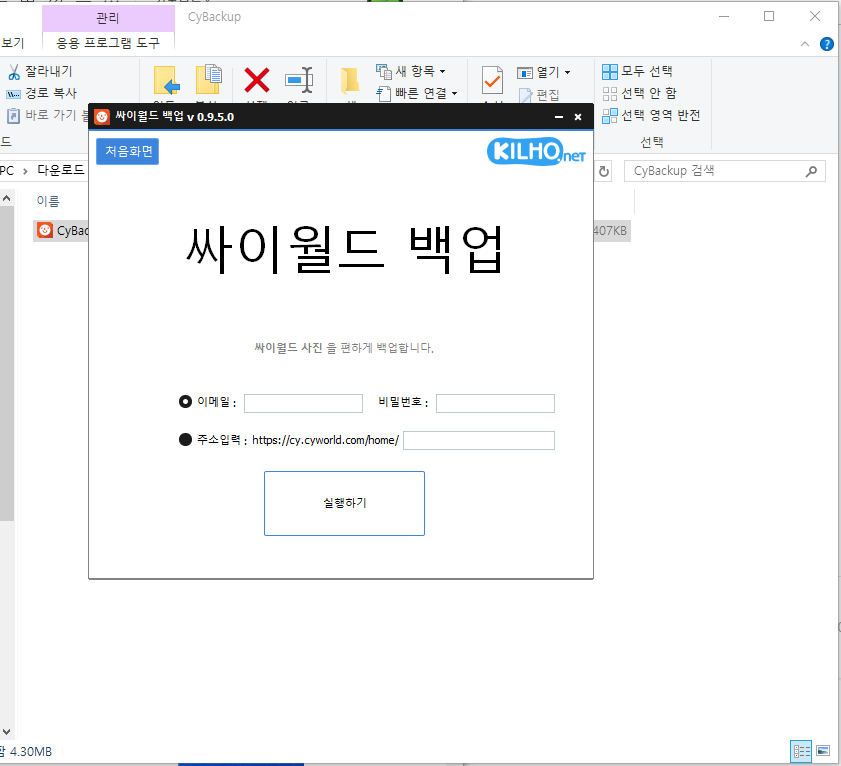Click 선택 영역 반전 in the ribbon
This screenshot has height=766, width=841.
tap(651, 115)
